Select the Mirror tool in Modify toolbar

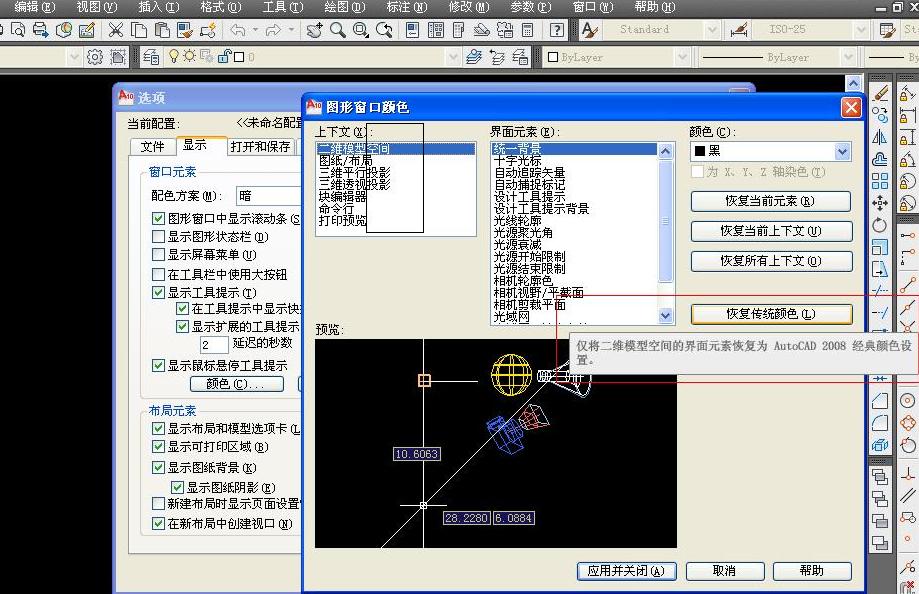coord(880,137)
